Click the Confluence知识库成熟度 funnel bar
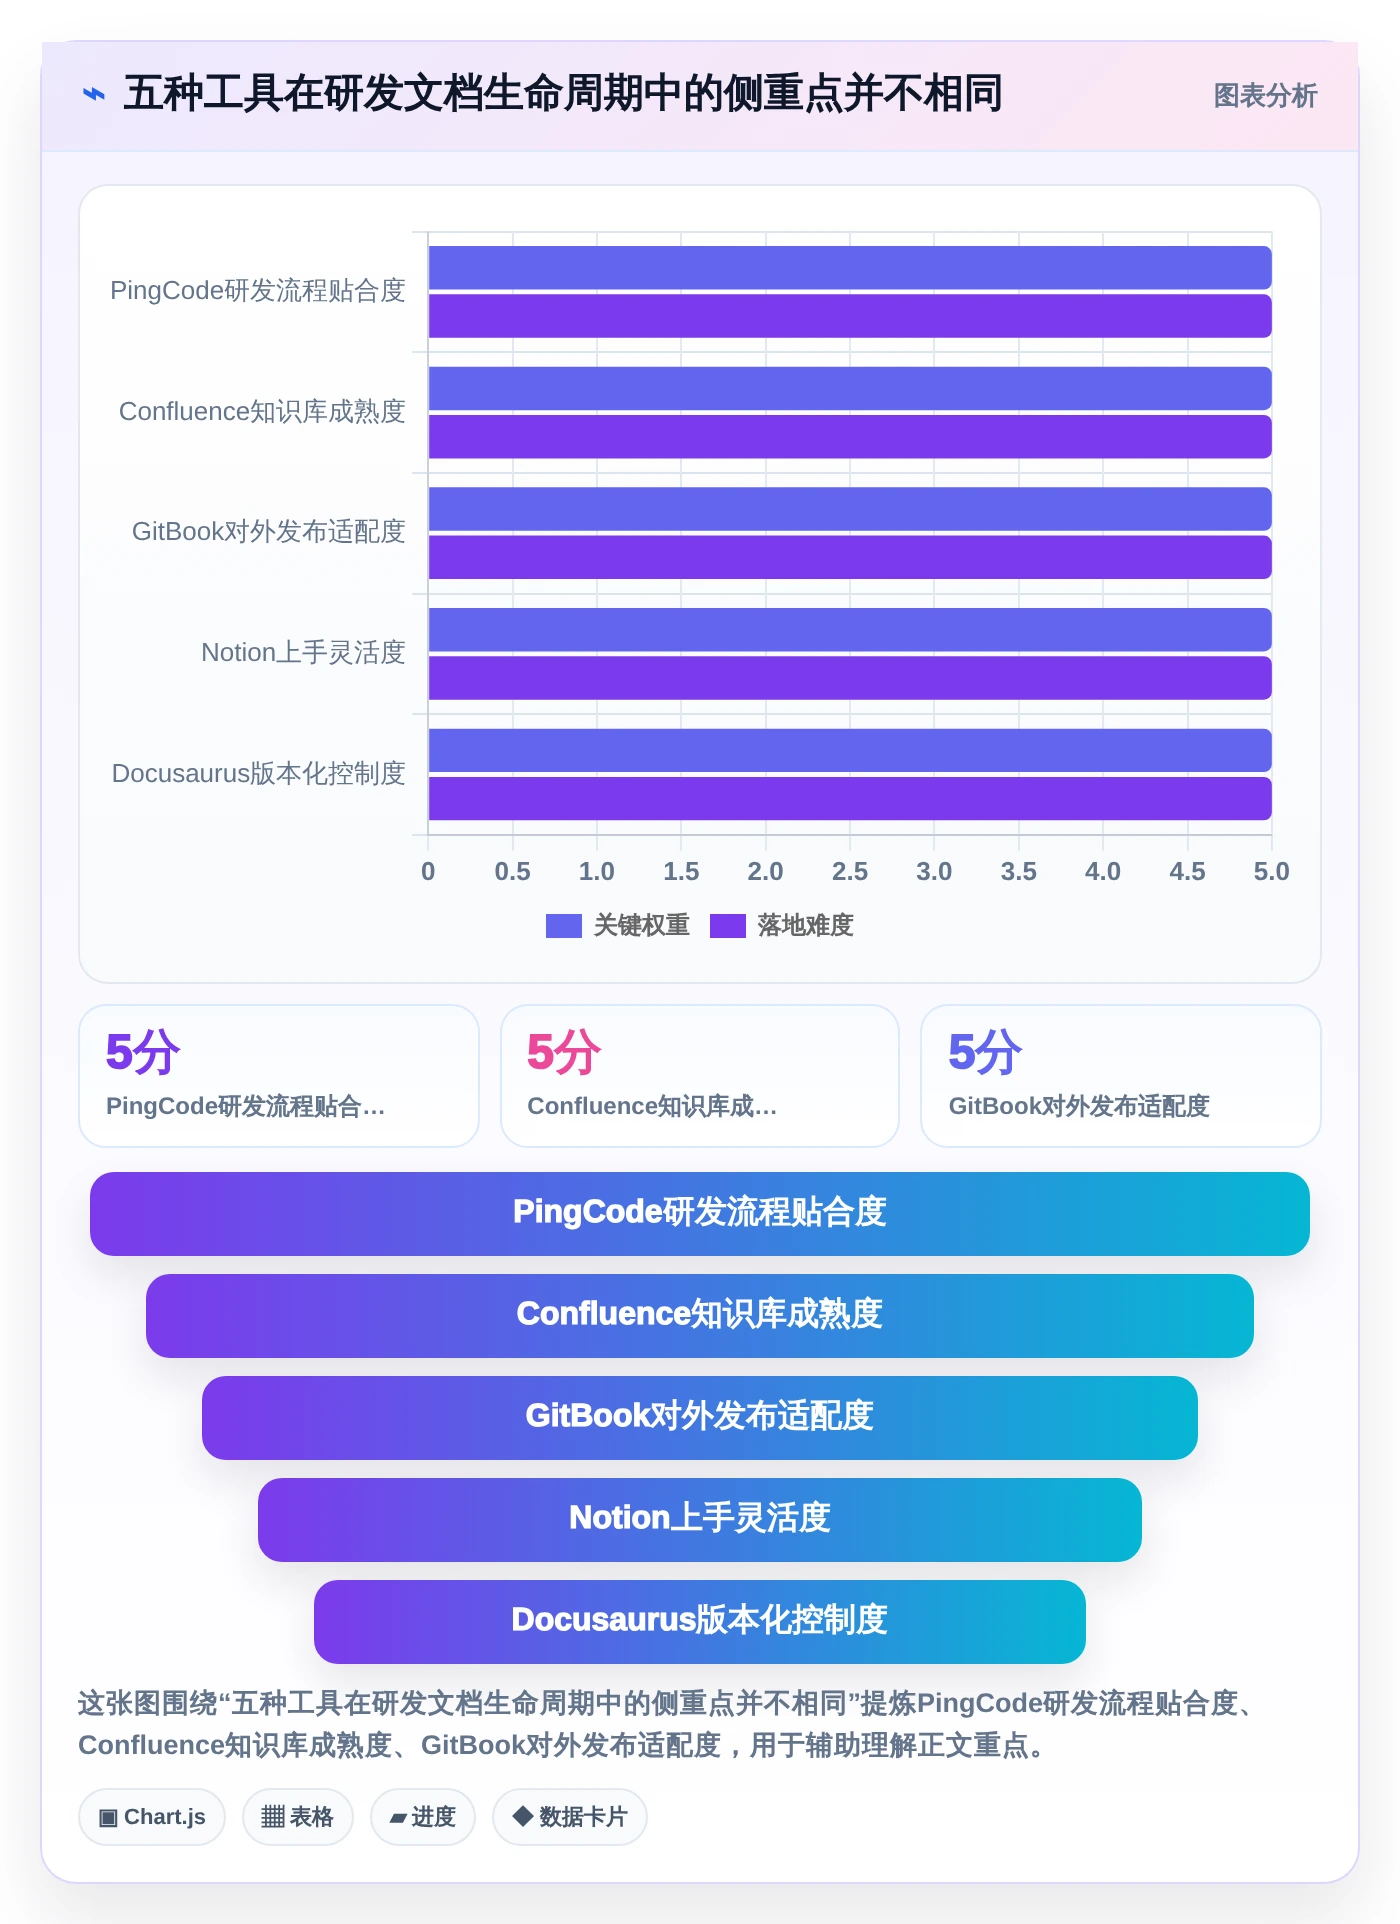The width and height of the screenshot is (1400, 1924). (700, 1316)
